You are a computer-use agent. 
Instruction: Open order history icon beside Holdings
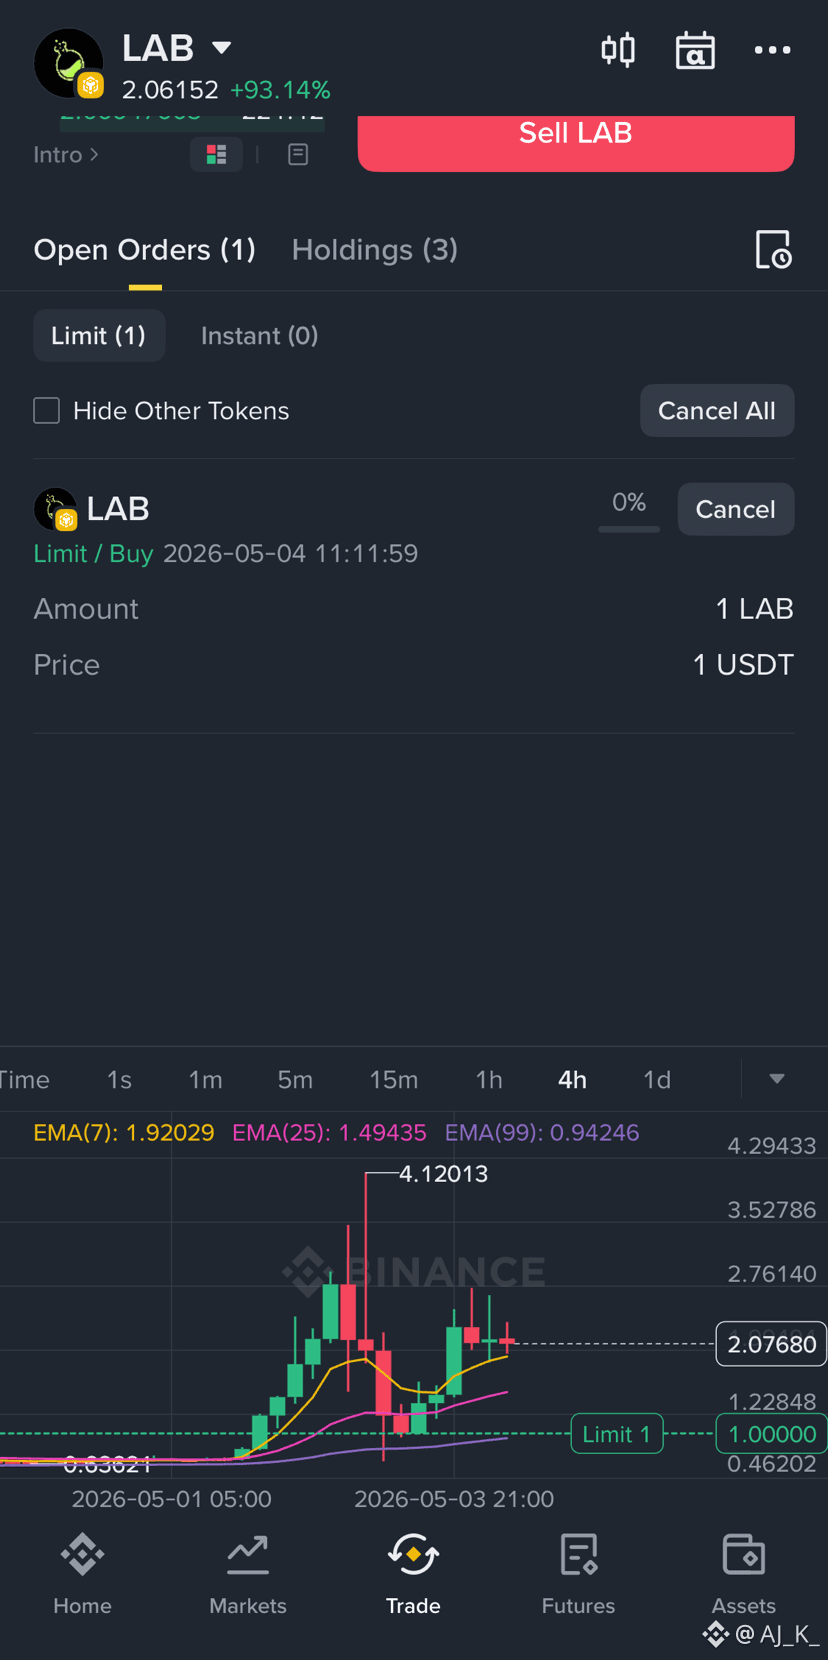pyautogui.click(x=773, y=250)
